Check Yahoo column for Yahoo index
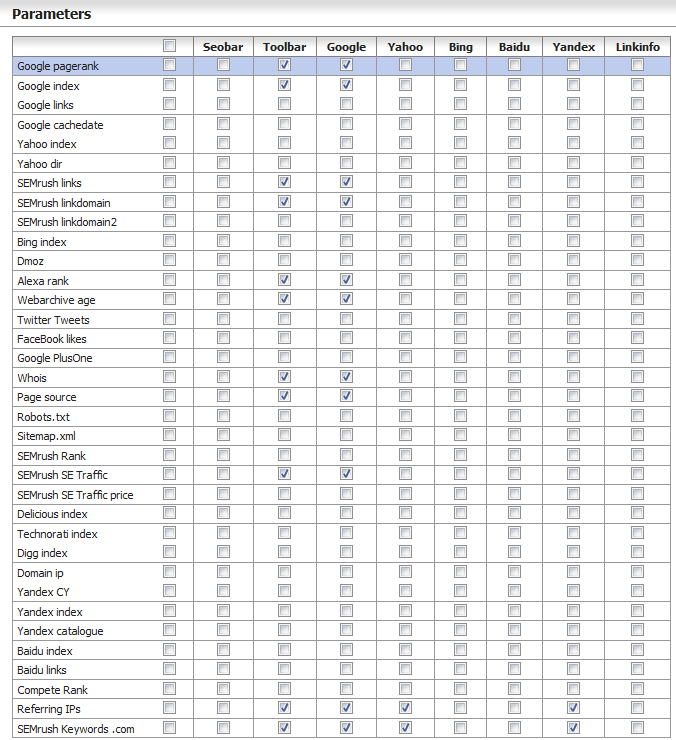The image size is (676, 740). click(405, 143)
